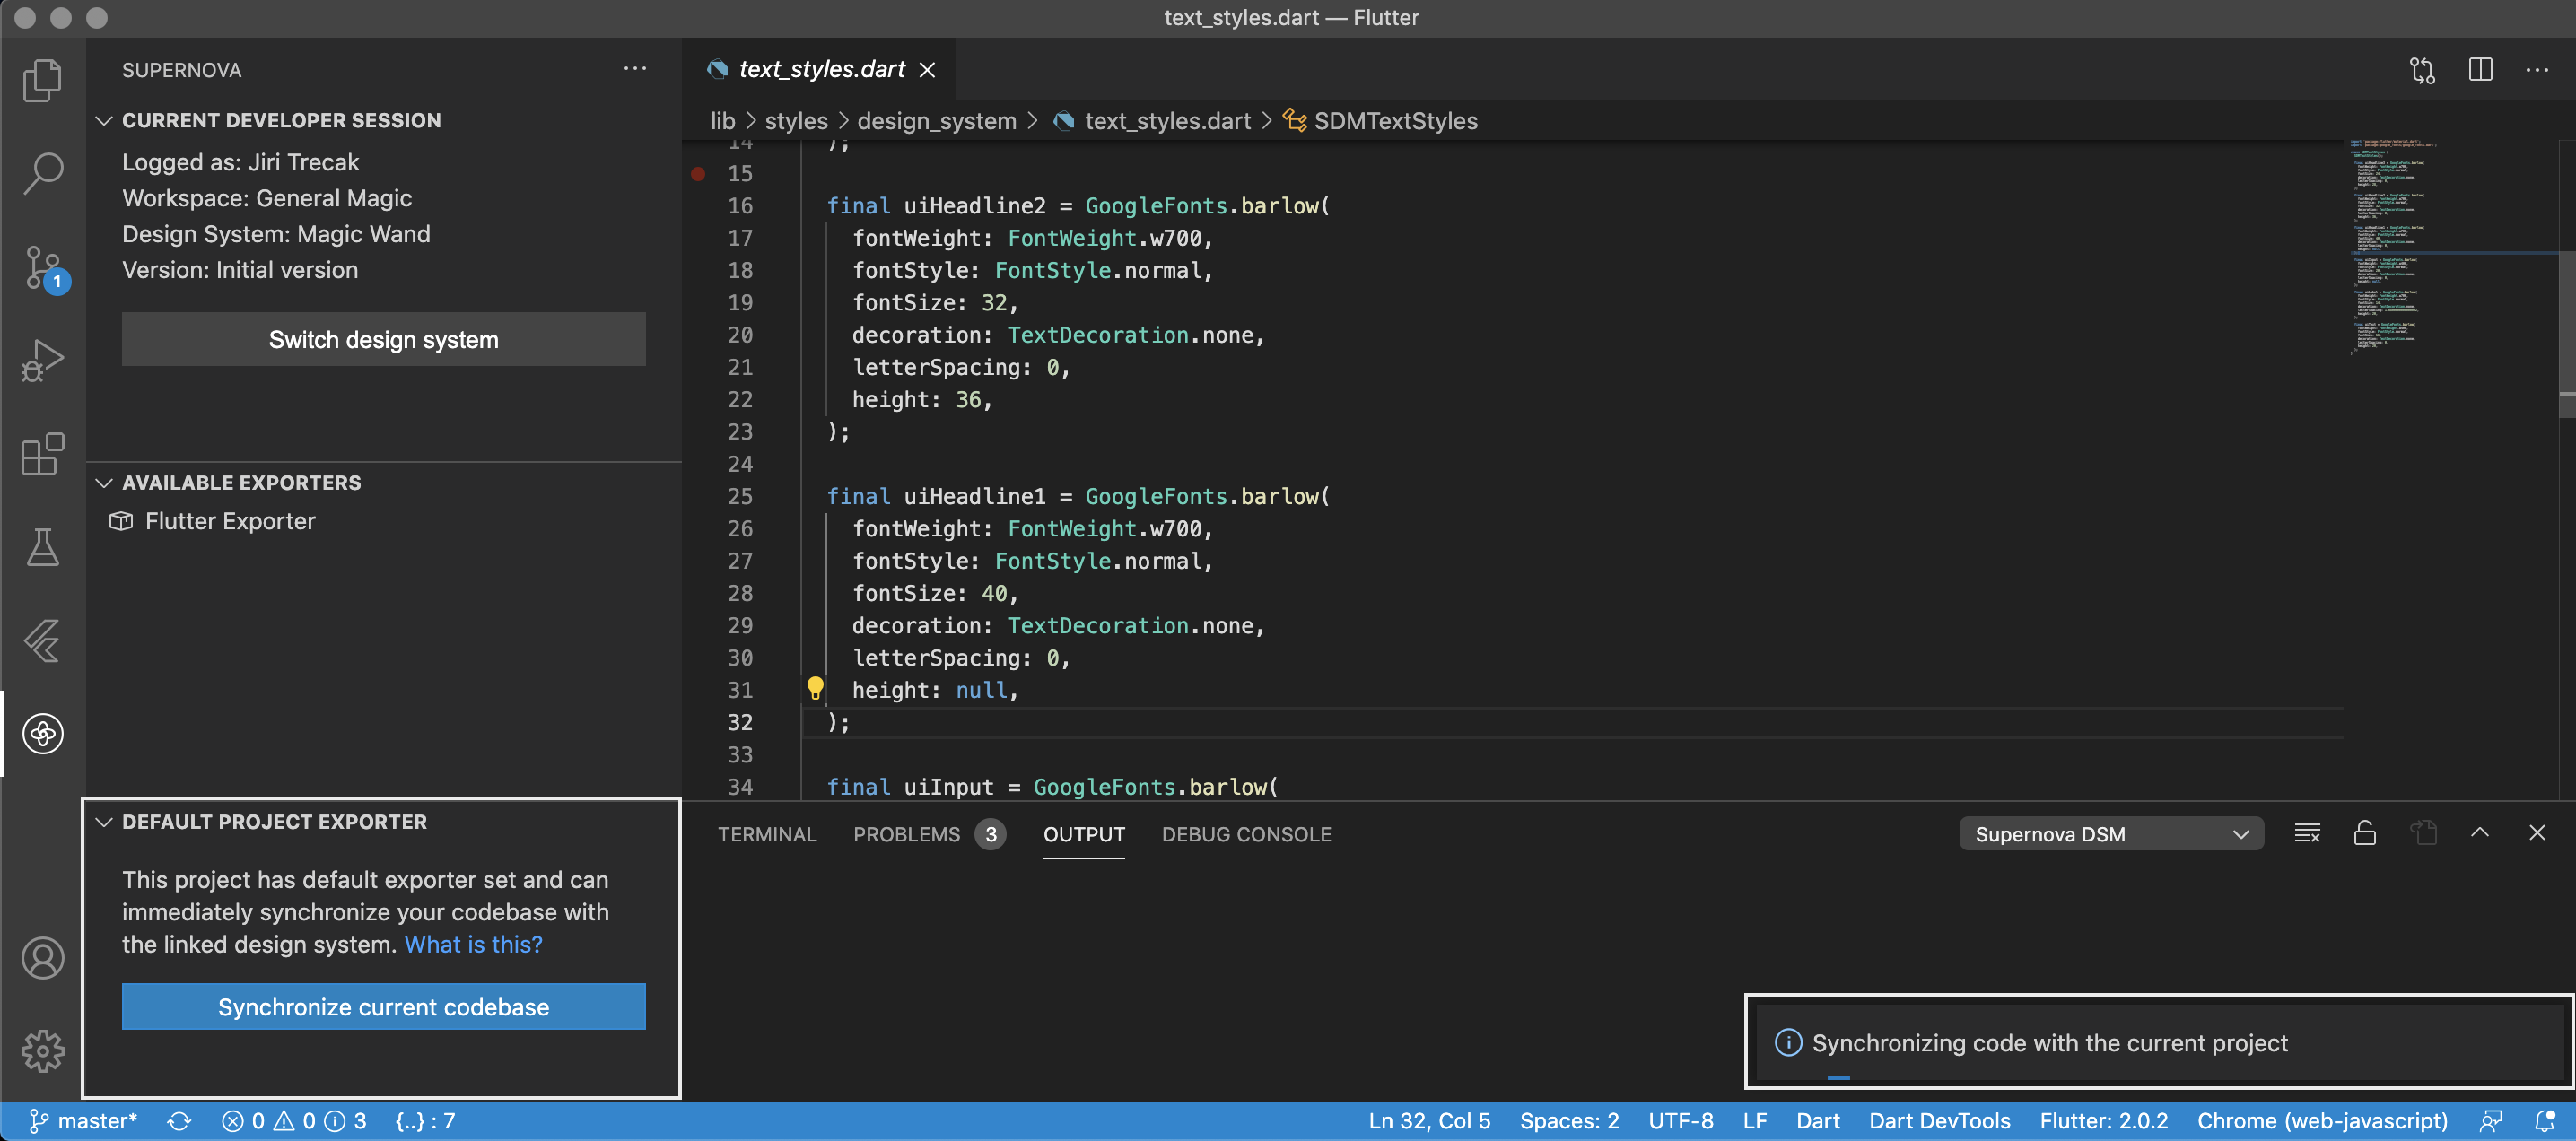The image size is (2576, 1141).
Task: Select the Supernova activity bar icon
Action: [x=42, y=734]
